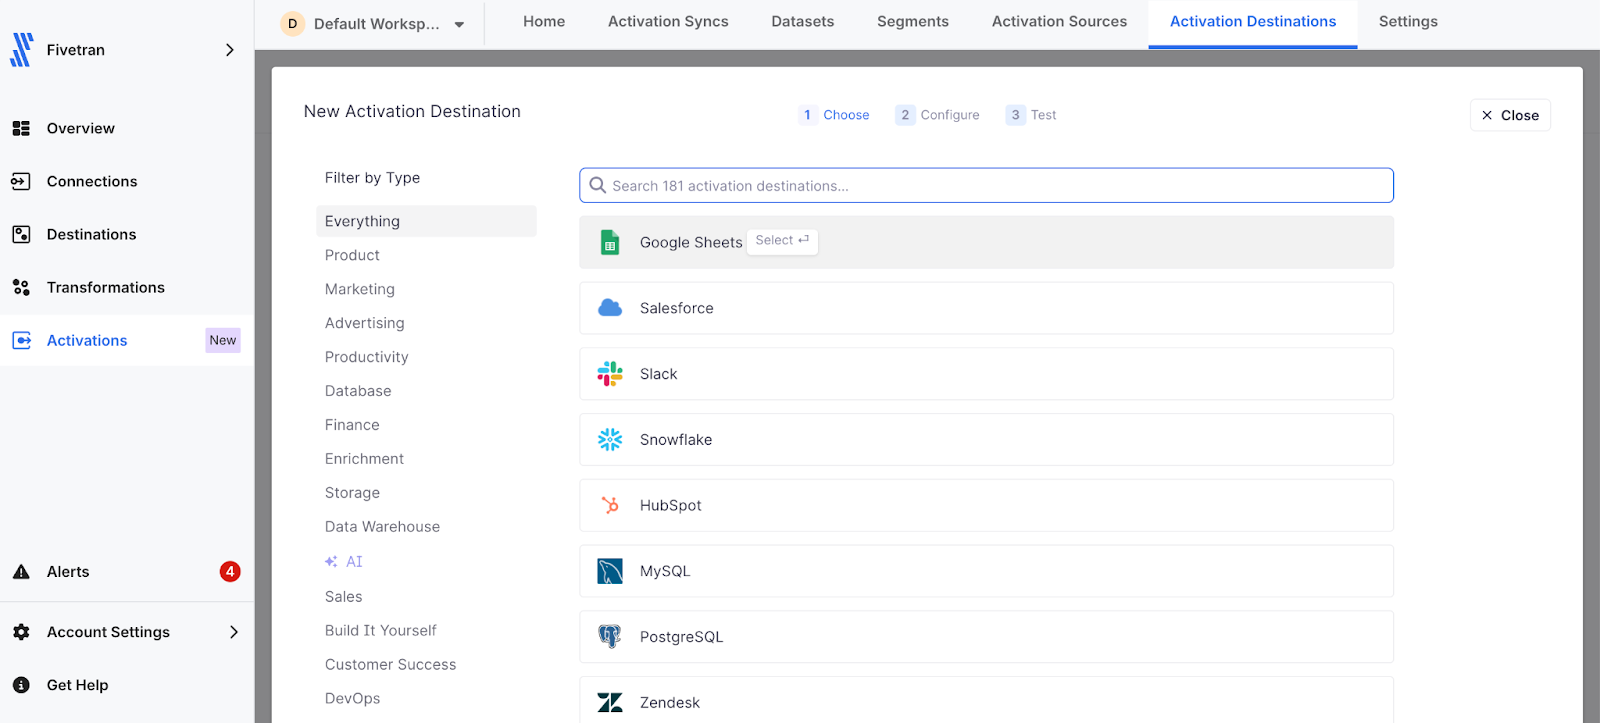This screenshot has height=723, width=1600.
Task: Click the workspace avatar letter D
Action: [x=292, y=23]
